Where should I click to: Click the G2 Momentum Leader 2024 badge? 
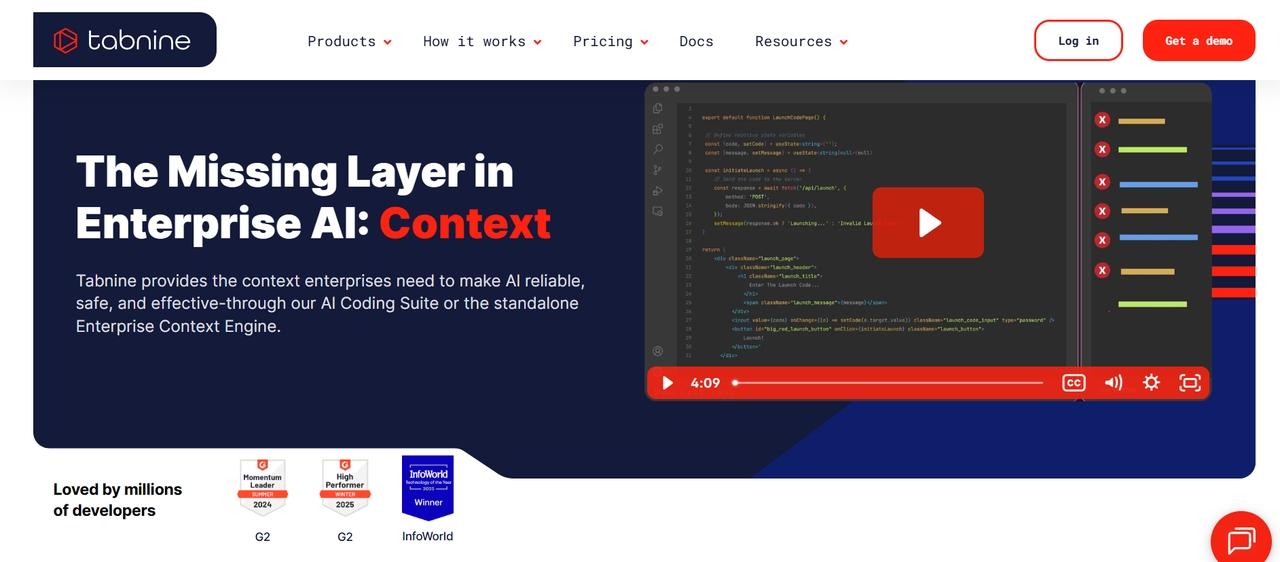(262, 487)
